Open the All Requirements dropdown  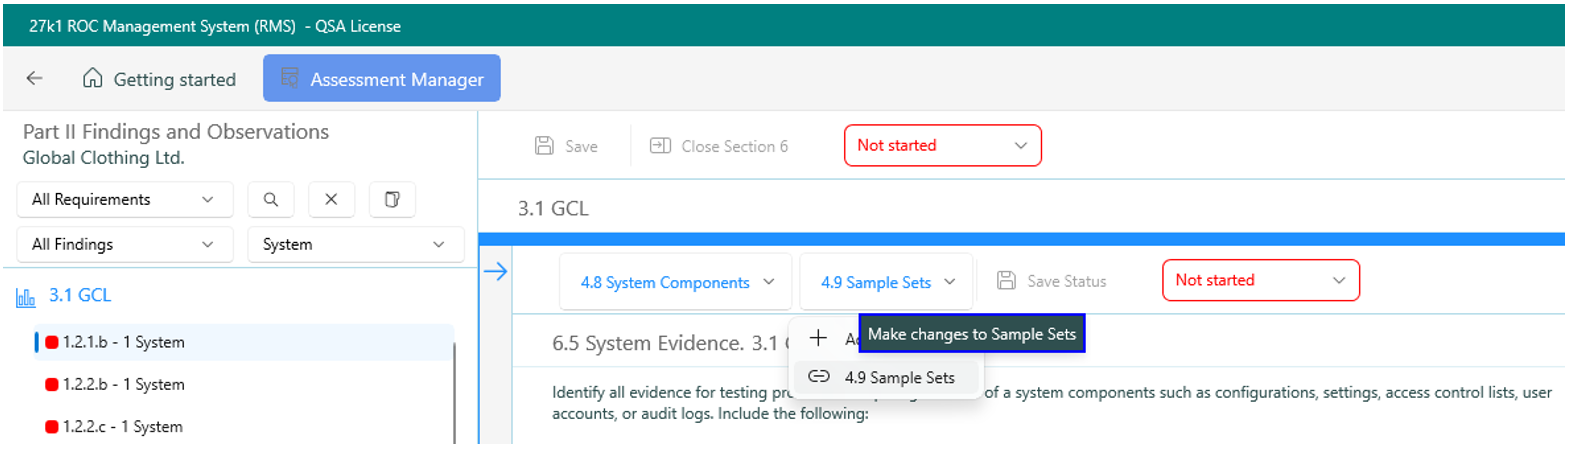pyautogui.click(x=124, y=200)
